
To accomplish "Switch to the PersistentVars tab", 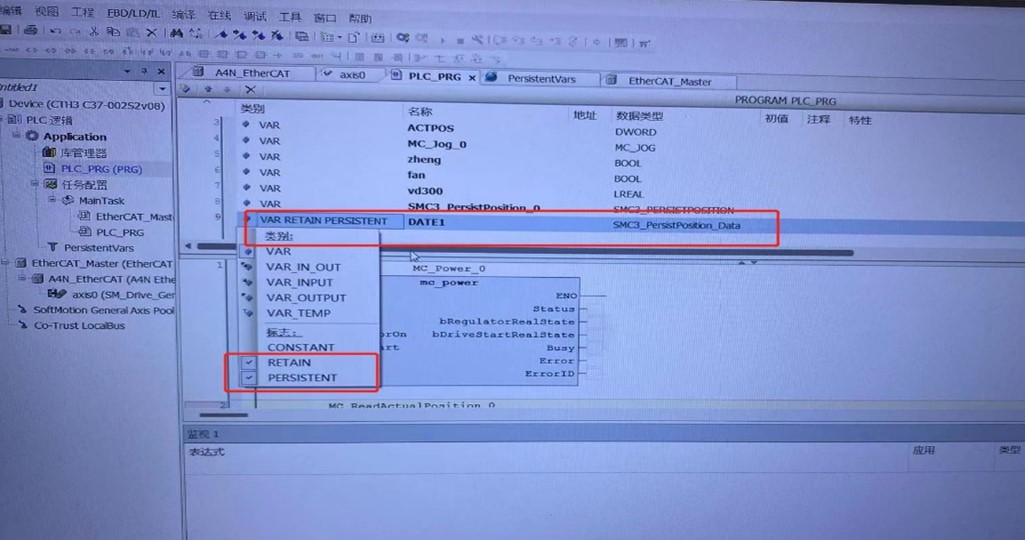I will pyautogui.click(x=541, y=79).
